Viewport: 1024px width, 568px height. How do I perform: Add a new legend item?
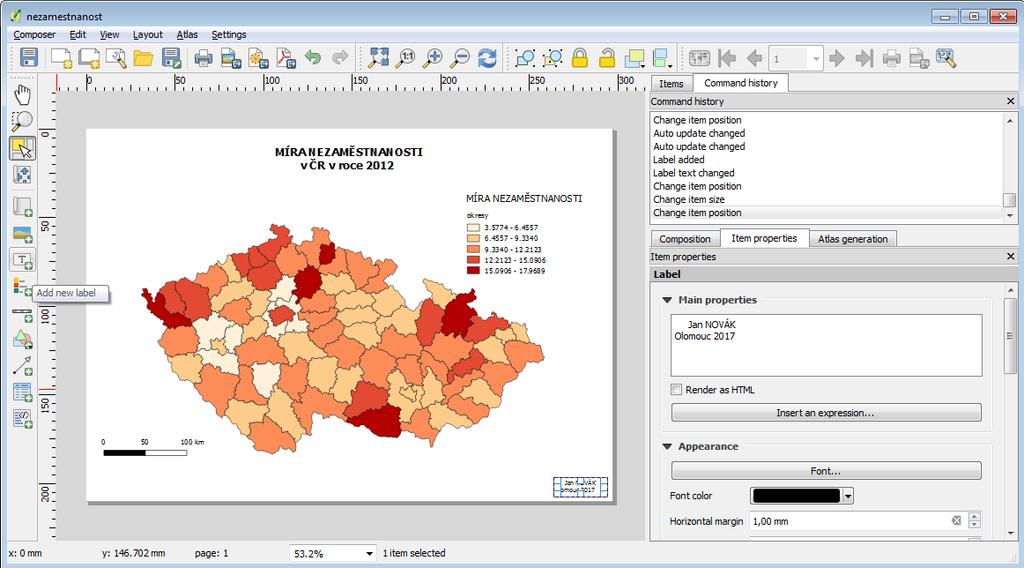[21, 287]
